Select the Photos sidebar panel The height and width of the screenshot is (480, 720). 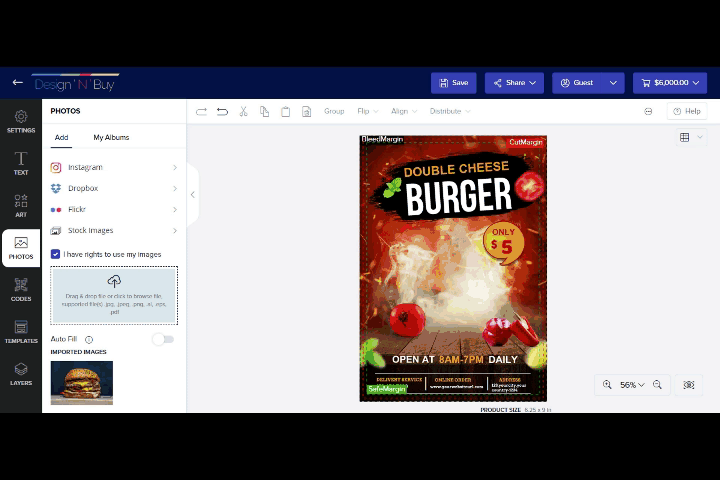pyautogui.click(x=21, y=248)
